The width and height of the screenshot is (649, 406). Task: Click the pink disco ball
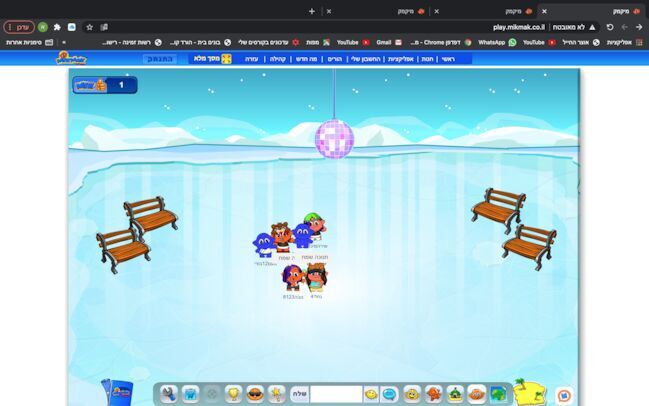(x=334, y=139)
